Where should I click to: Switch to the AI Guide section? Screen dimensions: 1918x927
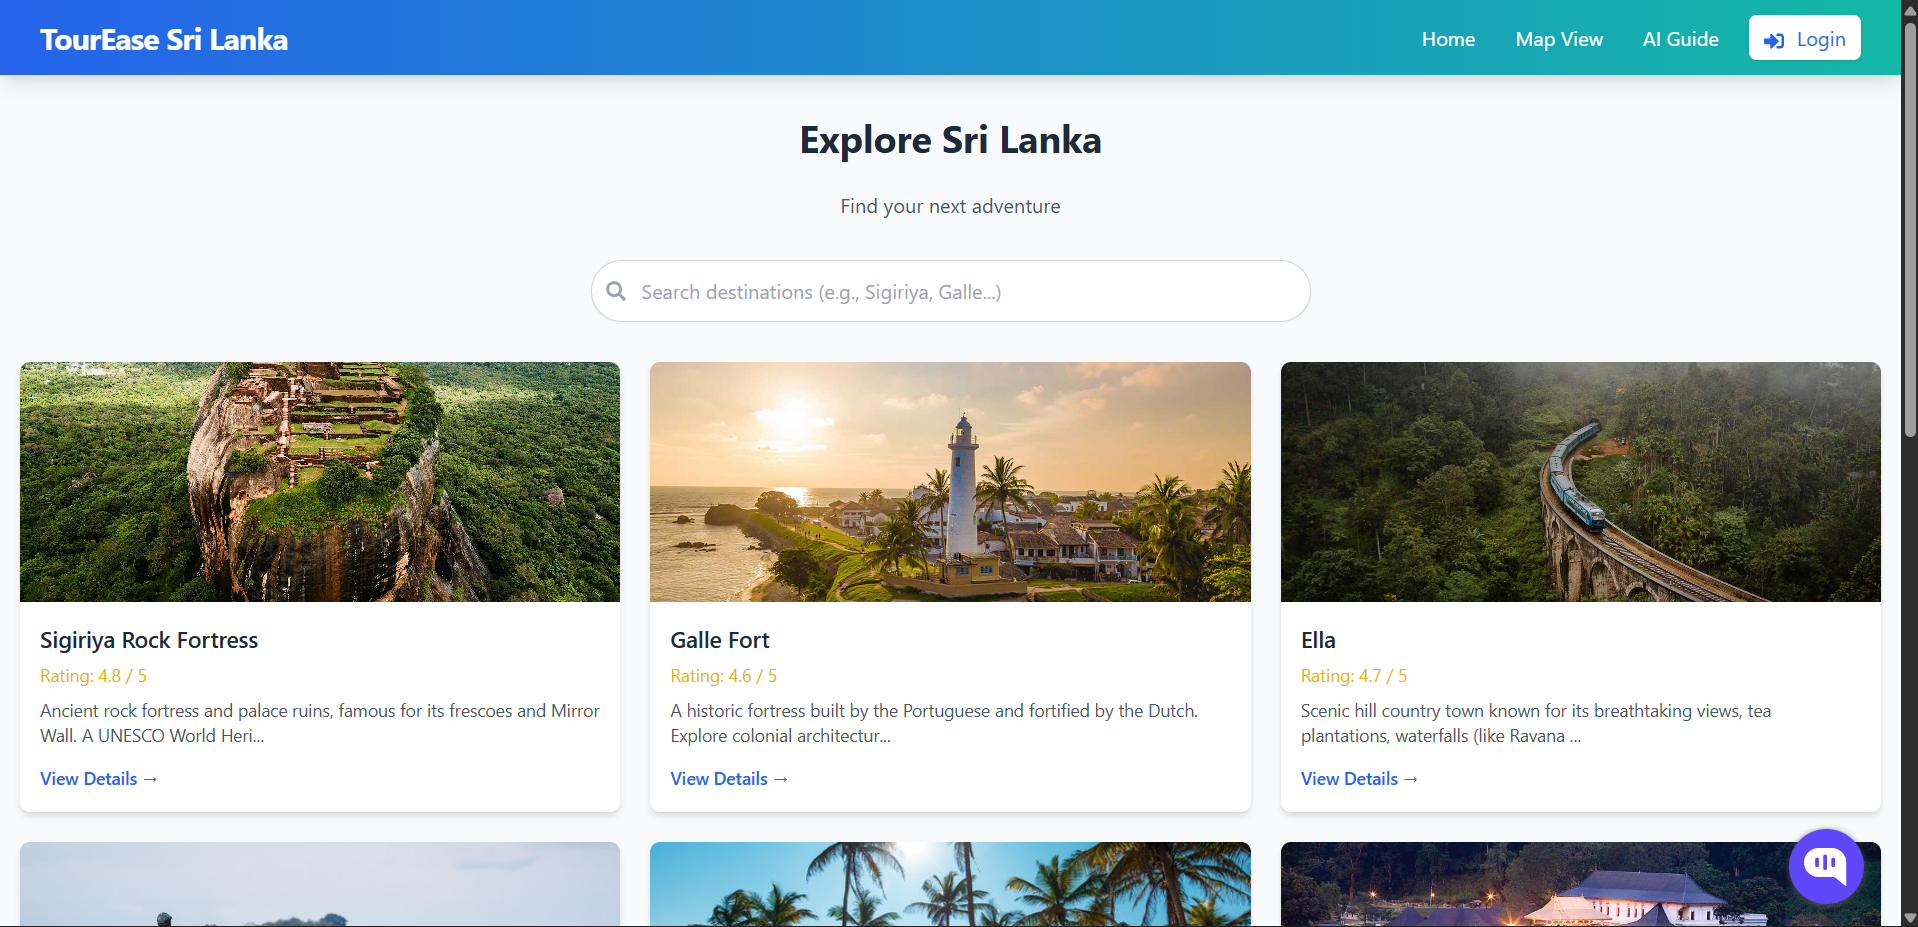[x=1680, y=39]
